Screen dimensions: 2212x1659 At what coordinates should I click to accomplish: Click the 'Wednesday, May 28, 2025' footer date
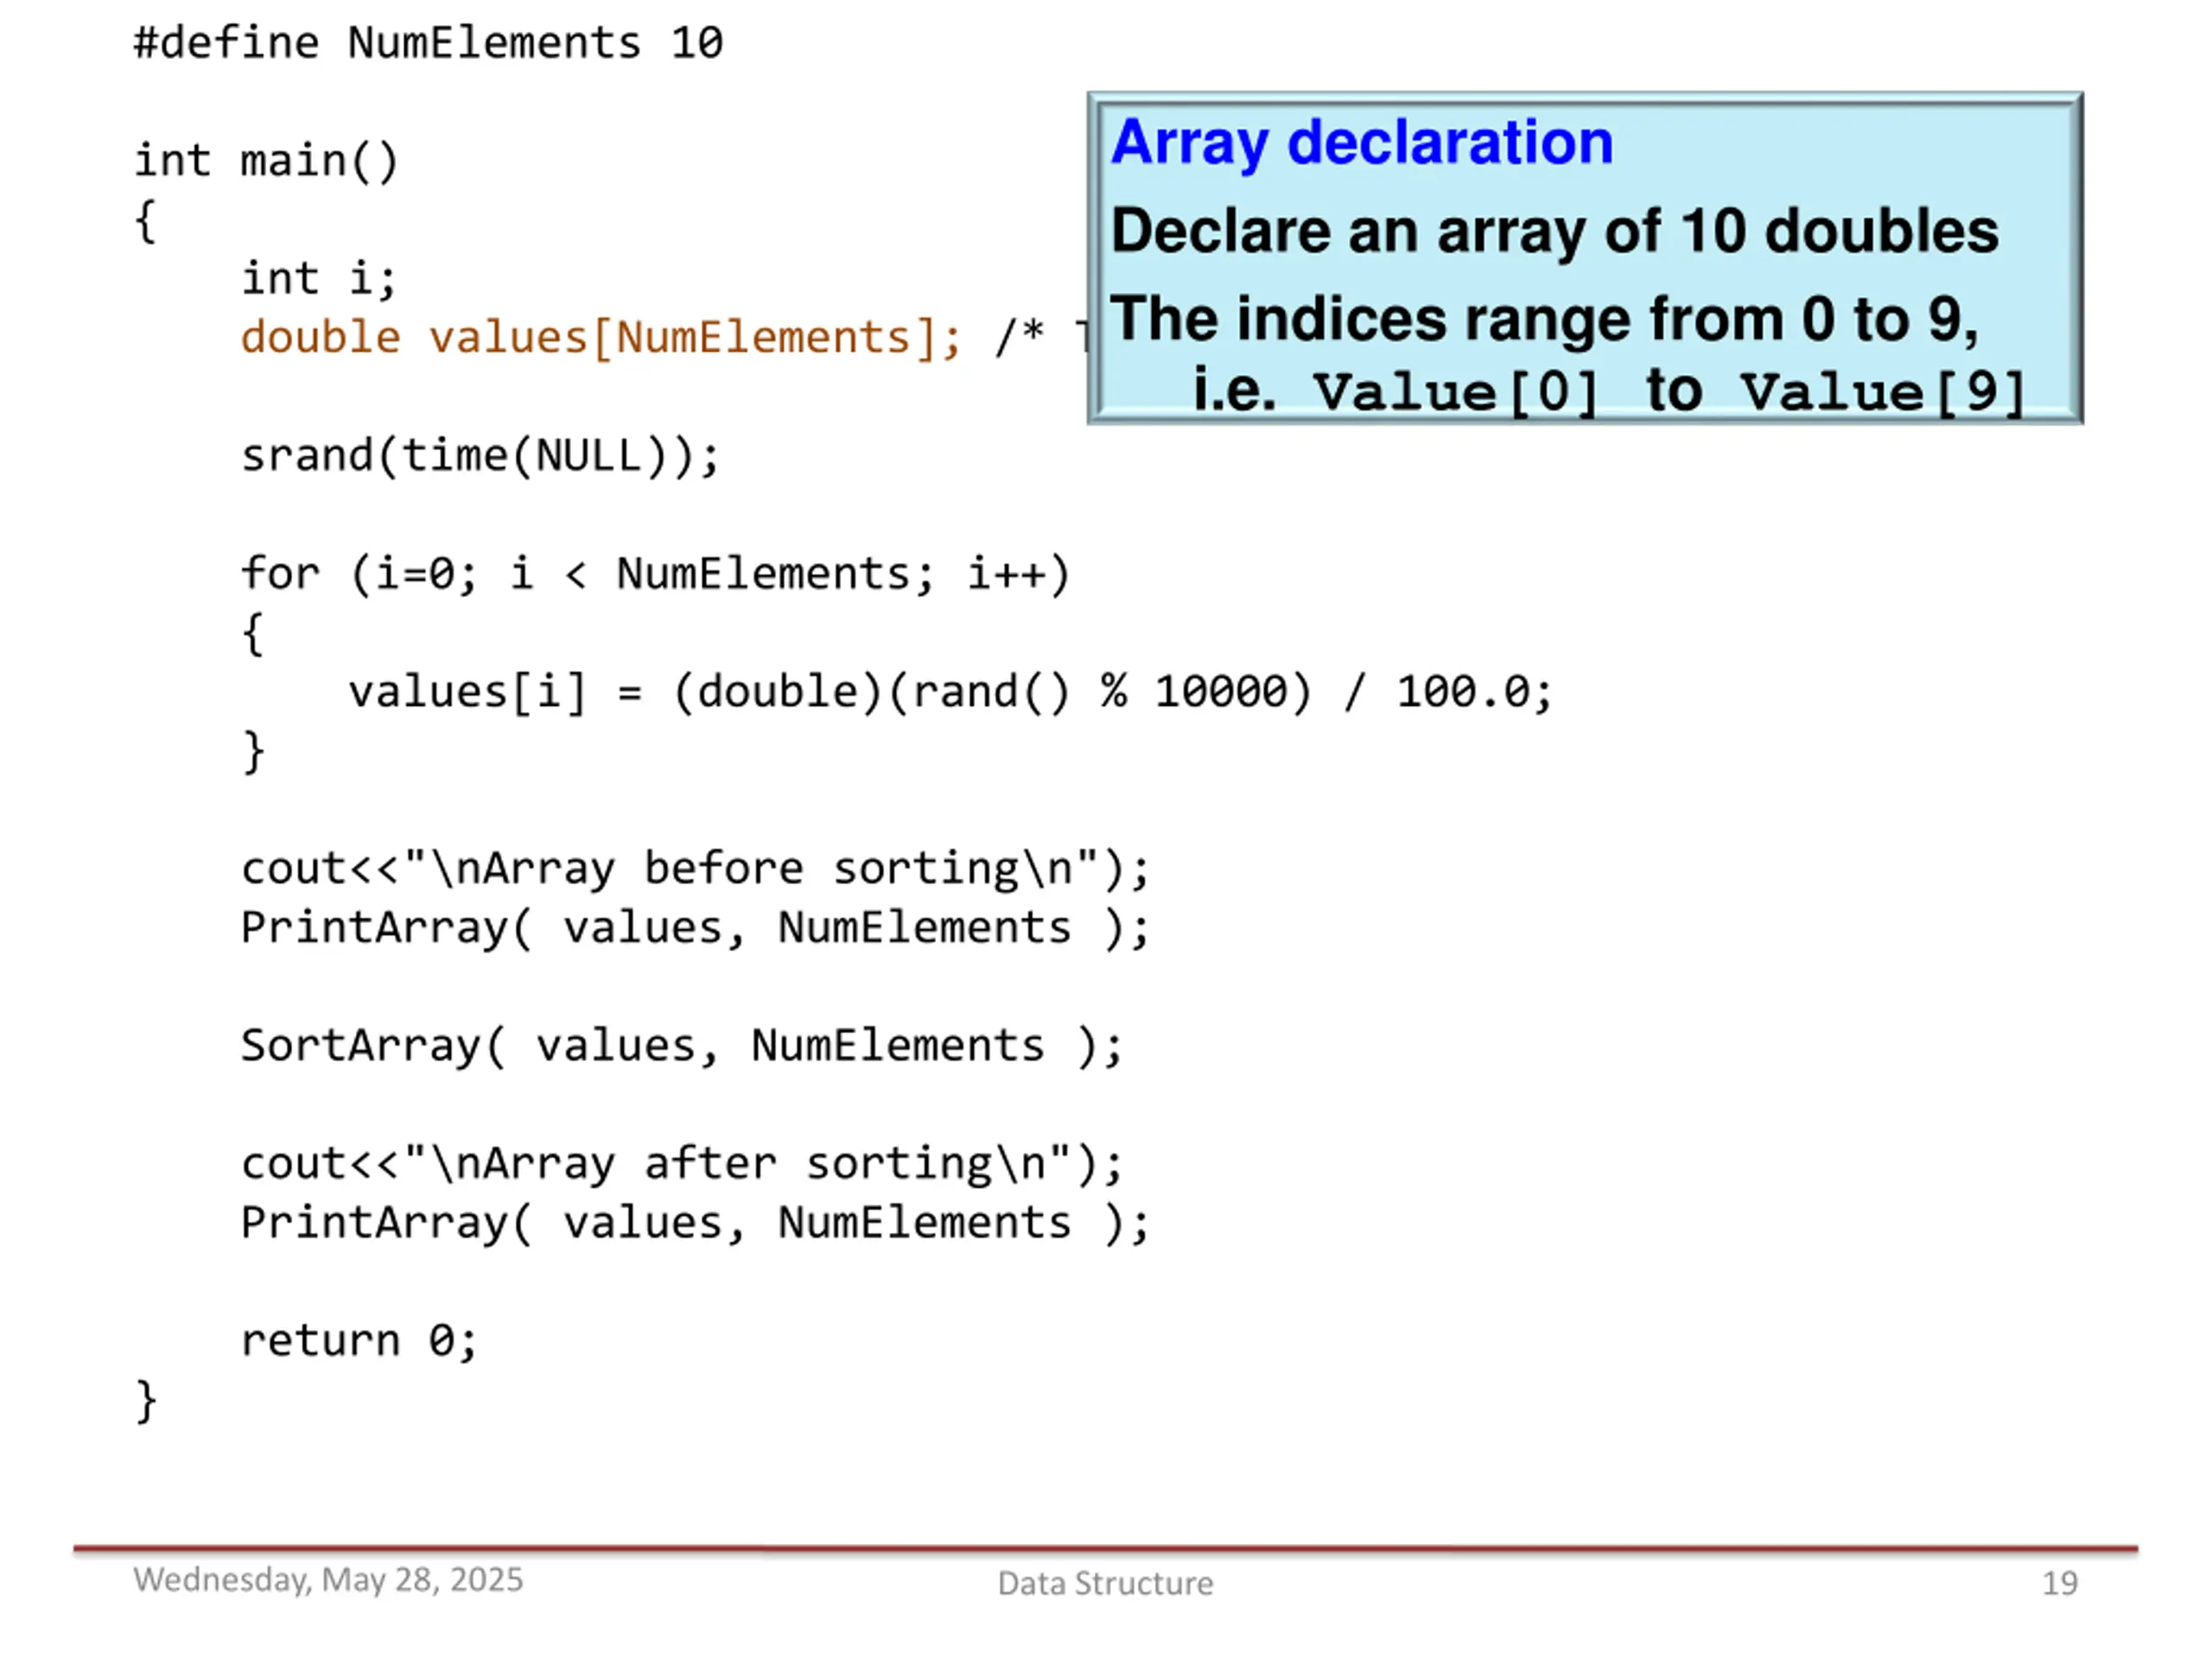pos(328,1579)
